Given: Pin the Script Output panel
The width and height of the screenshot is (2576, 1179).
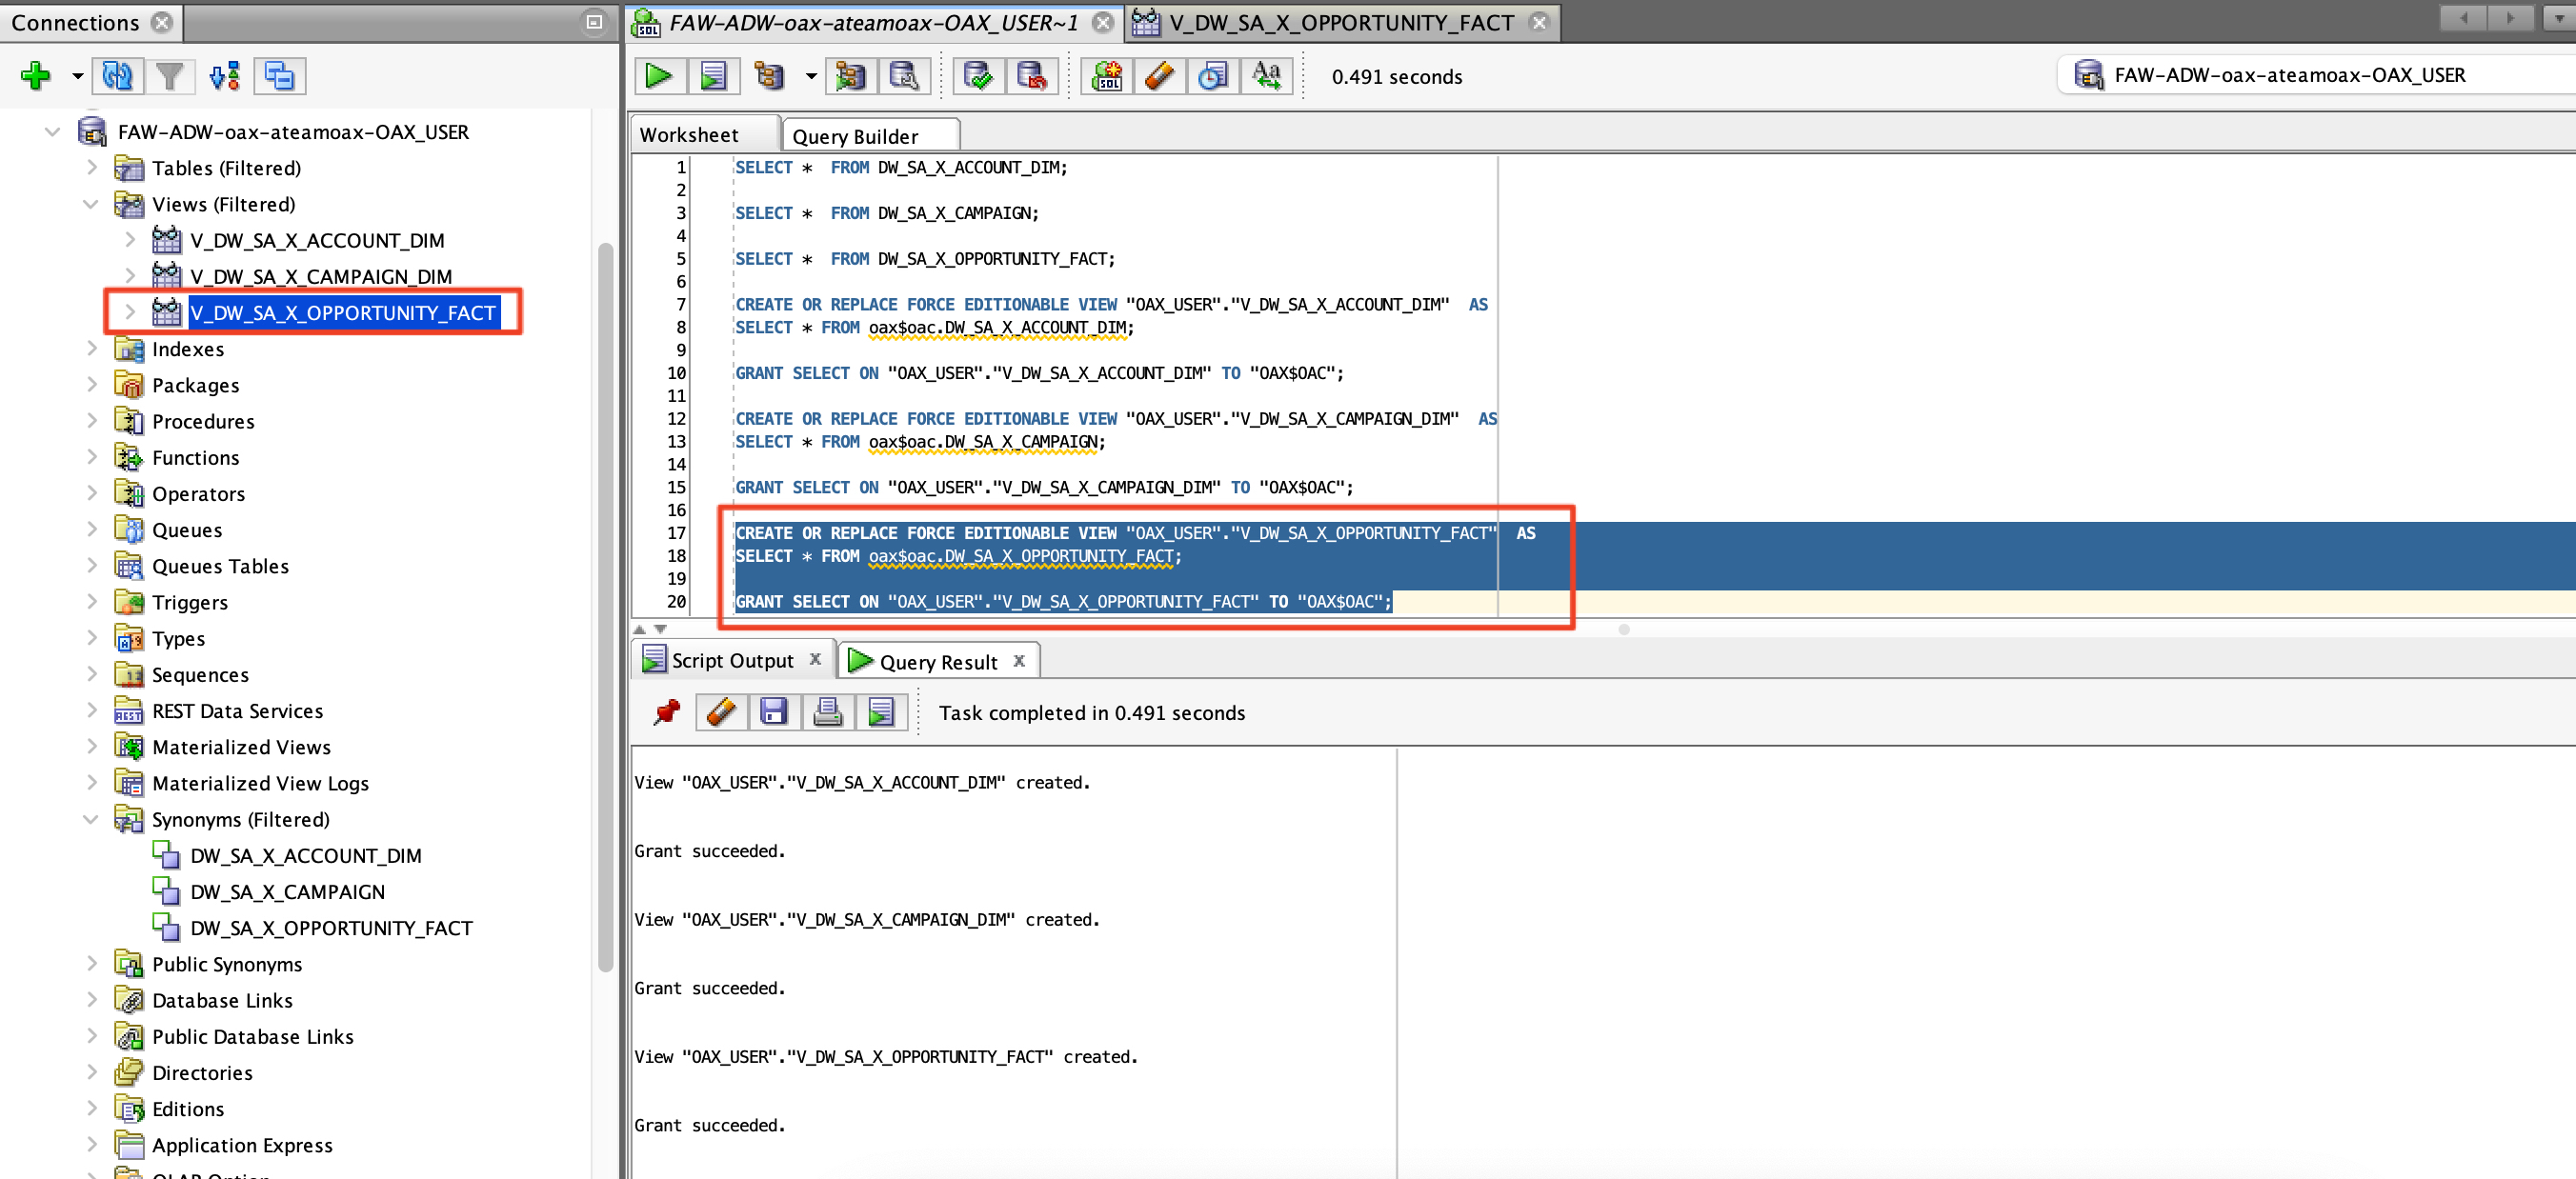Looking at the screenshot, I should [x=667, y=712].
